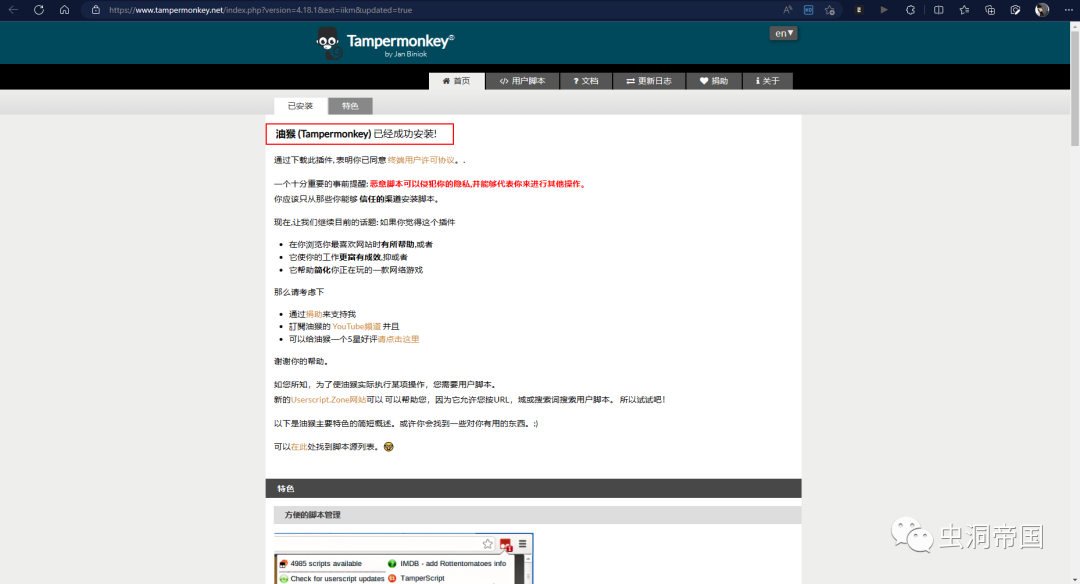Visit the Userscript.Zone网站 link
Image resolution: width=1080 pixels, height=584 pixels.
(x=329, y=399)
